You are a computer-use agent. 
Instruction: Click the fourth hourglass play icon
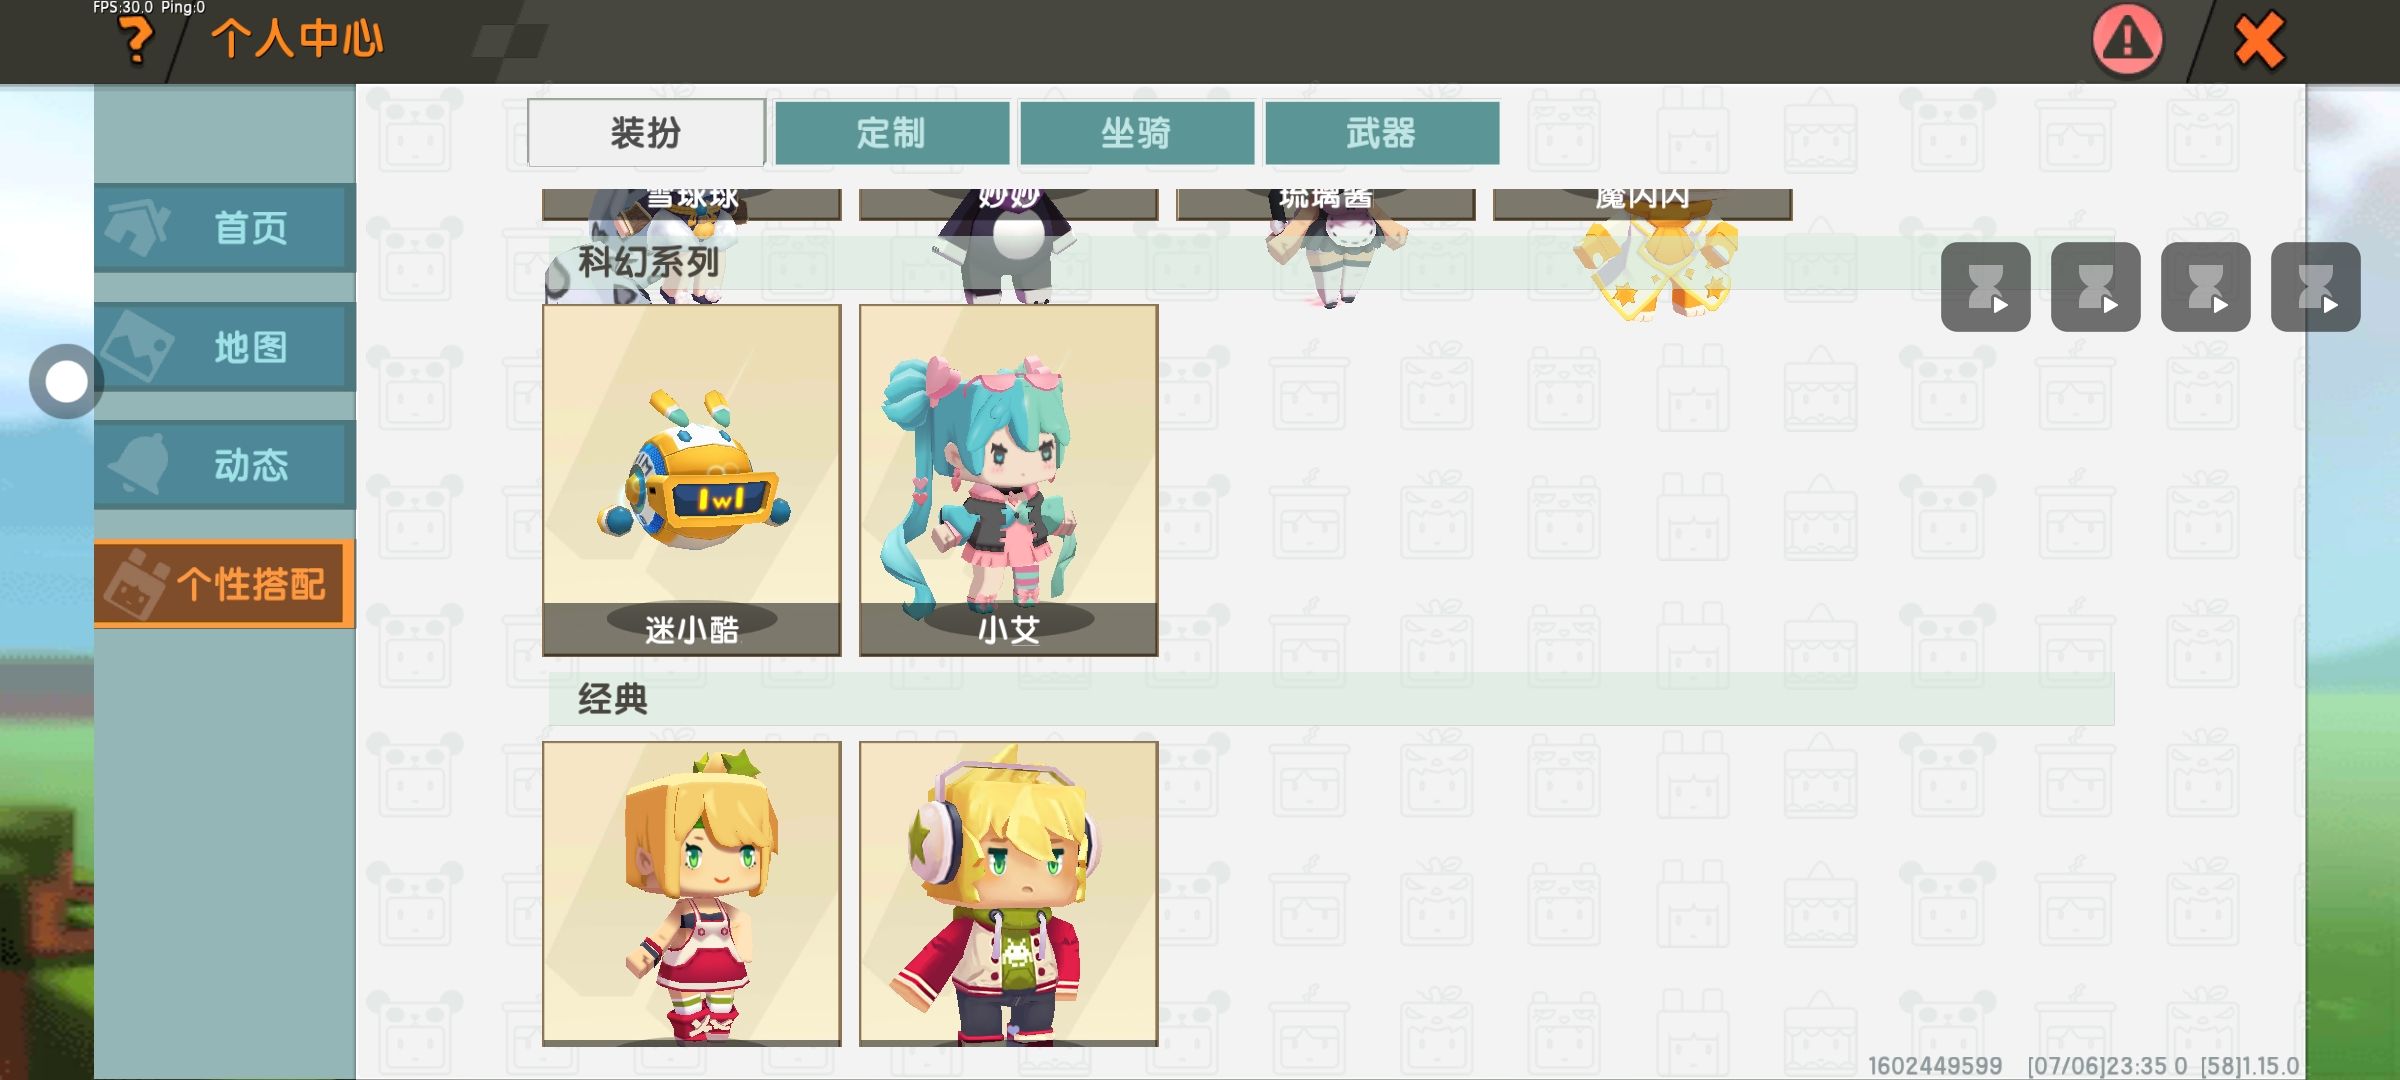point(2315,286)
